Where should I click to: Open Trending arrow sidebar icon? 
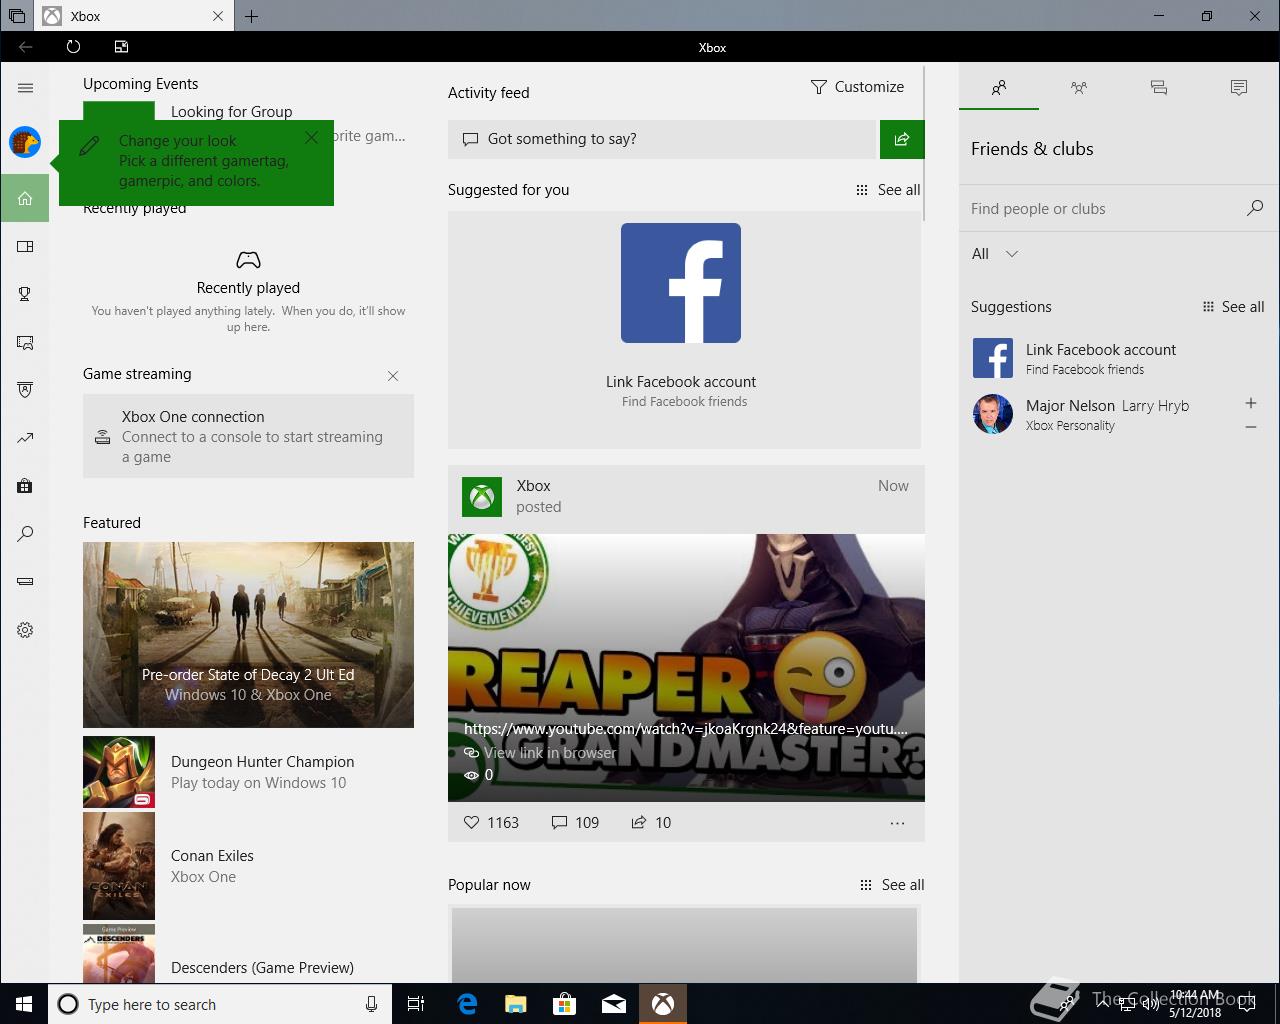point(25,438)
